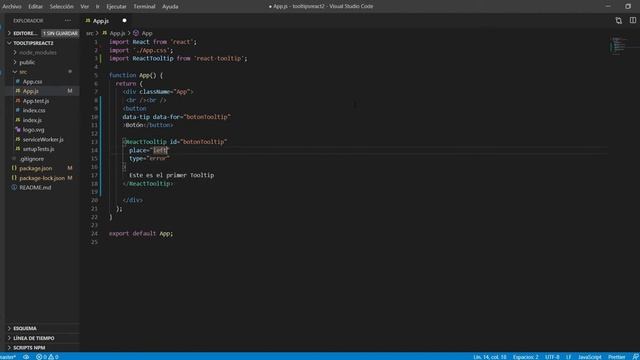Open problems panel via errors and warnings count

[47, 357]
